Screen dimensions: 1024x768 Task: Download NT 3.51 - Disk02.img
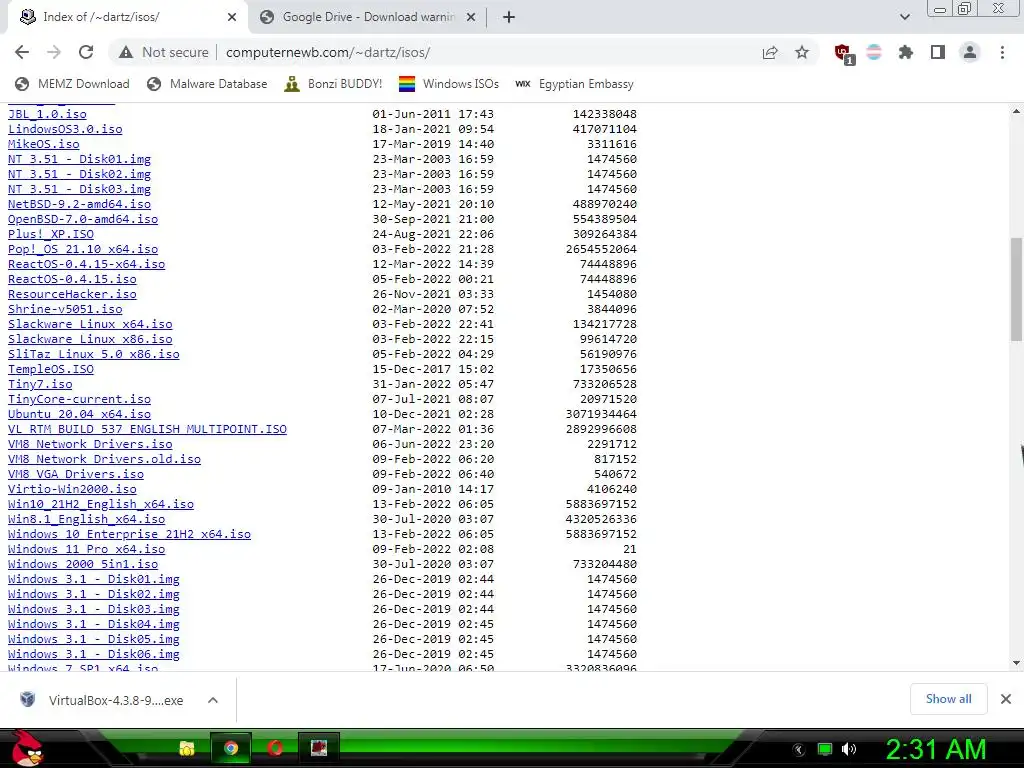click(79, 174)
